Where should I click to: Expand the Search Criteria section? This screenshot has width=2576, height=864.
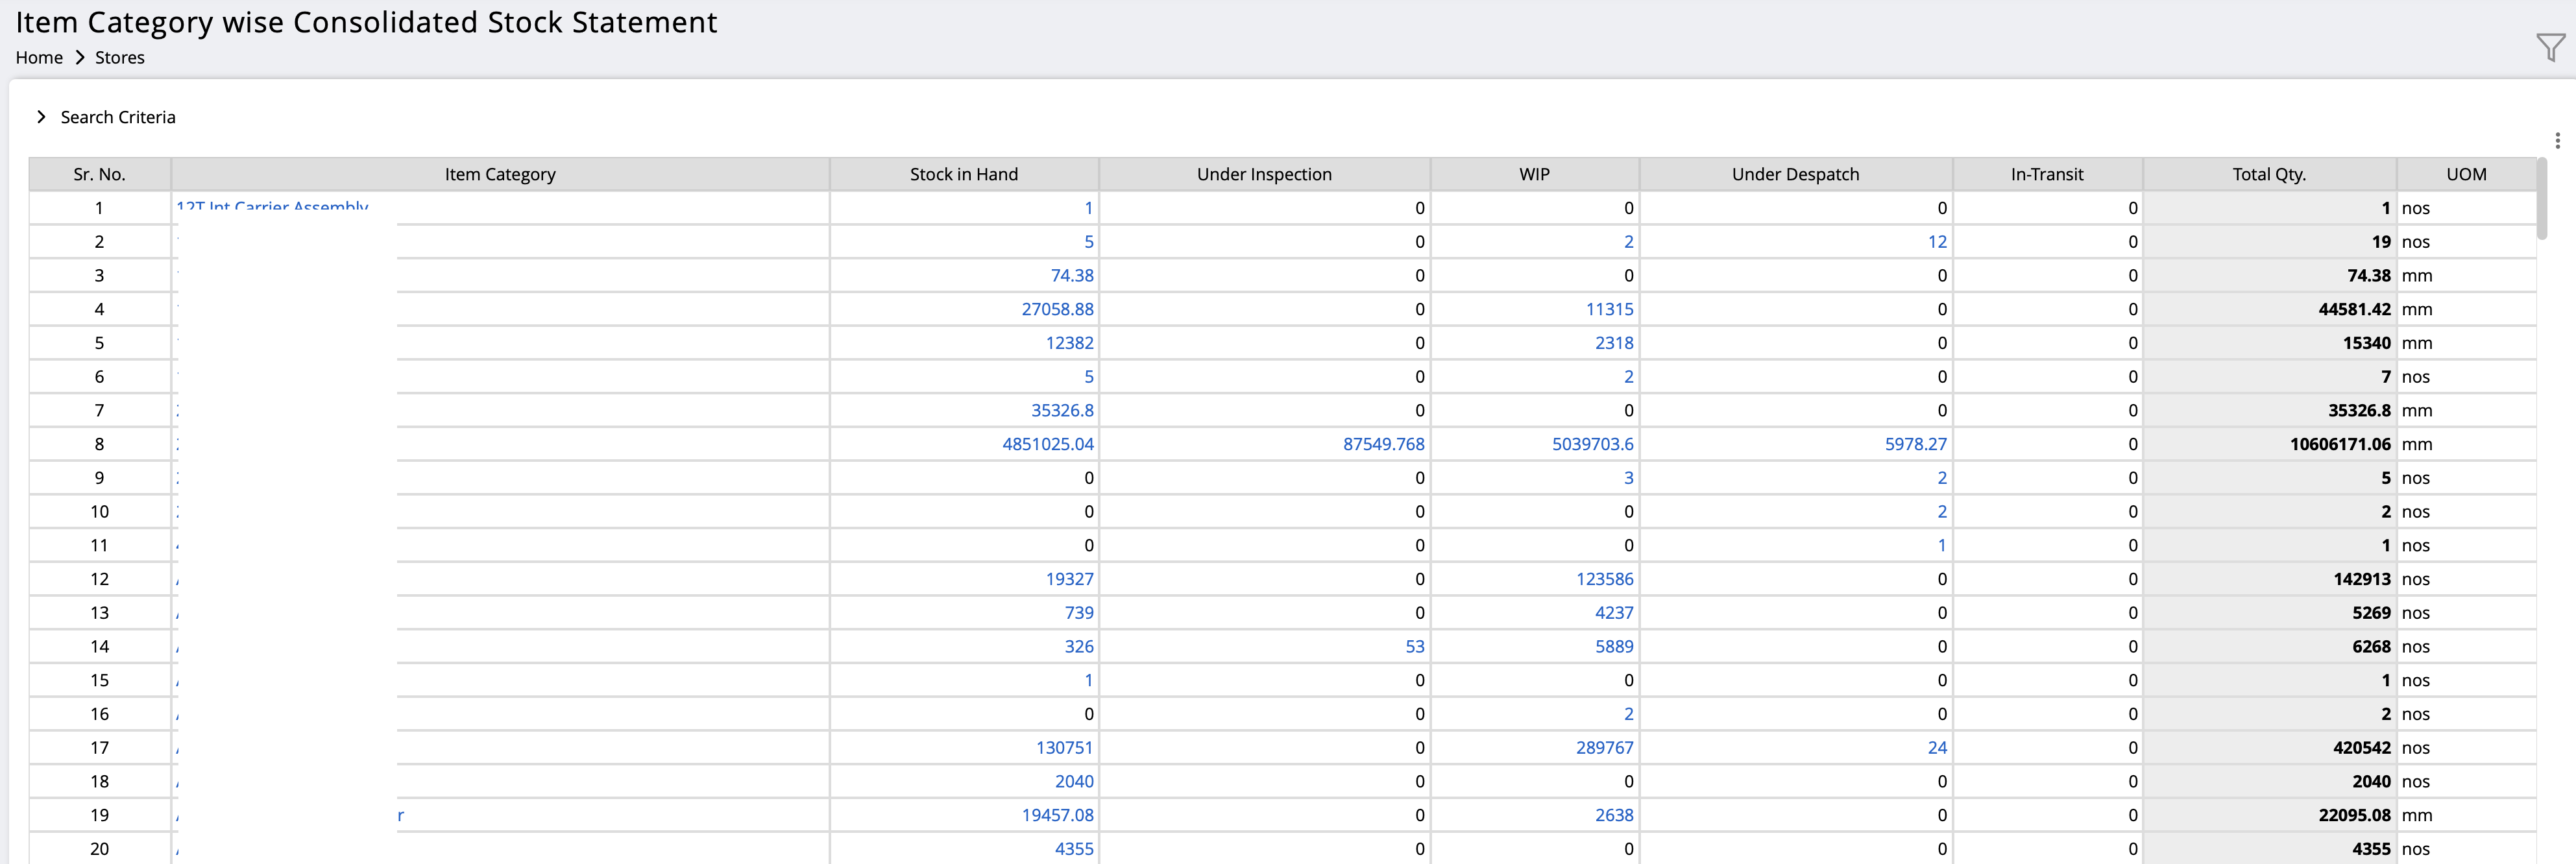[x=106, y=117]
